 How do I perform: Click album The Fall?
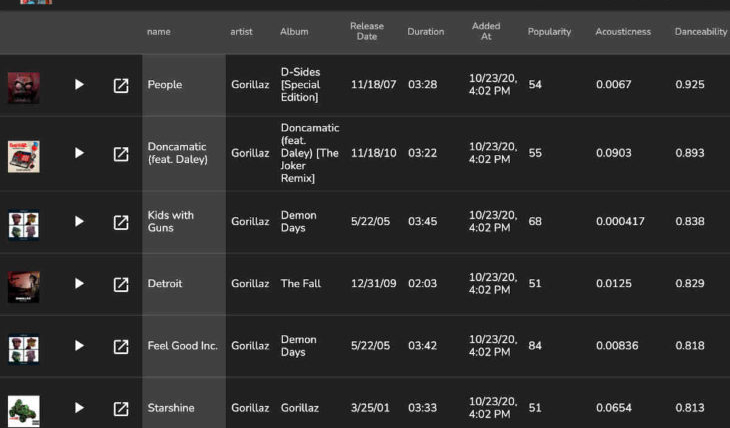(x=301, y=284)
